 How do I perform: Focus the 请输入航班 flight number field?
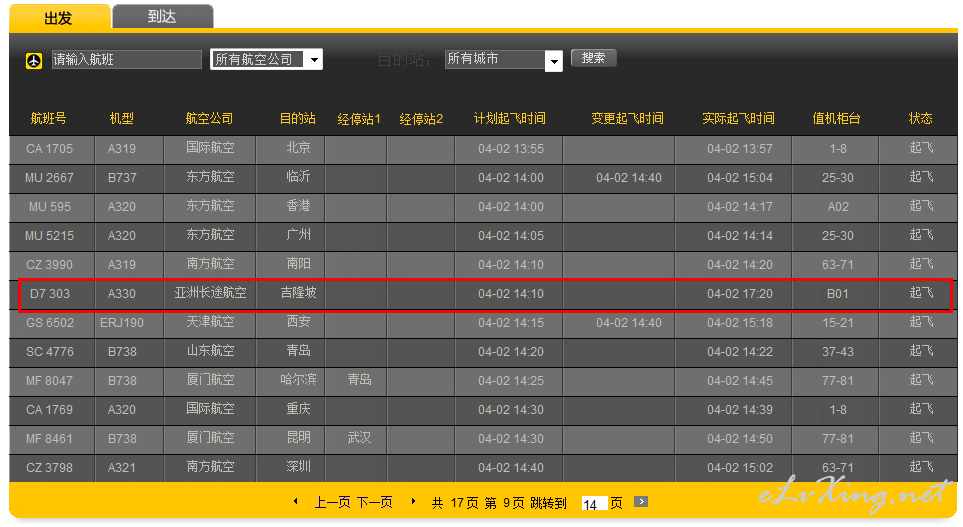click(127, 60)
